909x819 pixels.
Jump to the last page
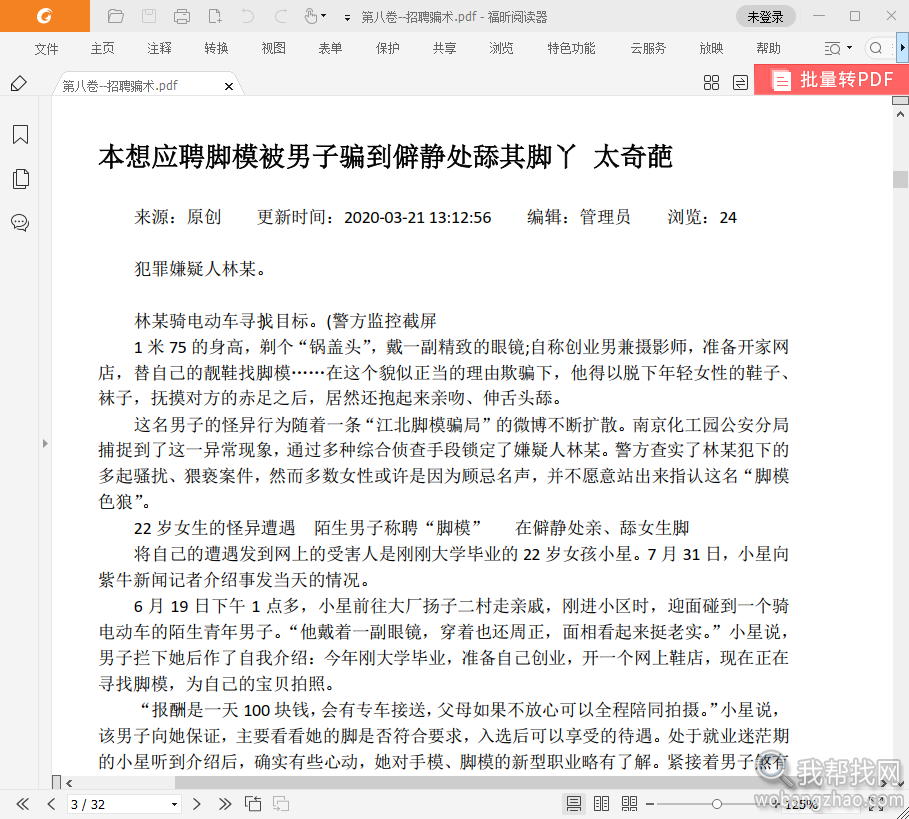pos(225,804)
